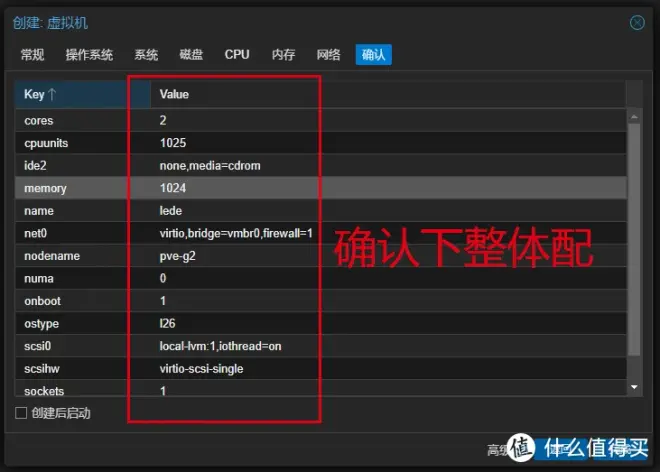Click the none,media=cdrom value

click(x=210, y=165)
